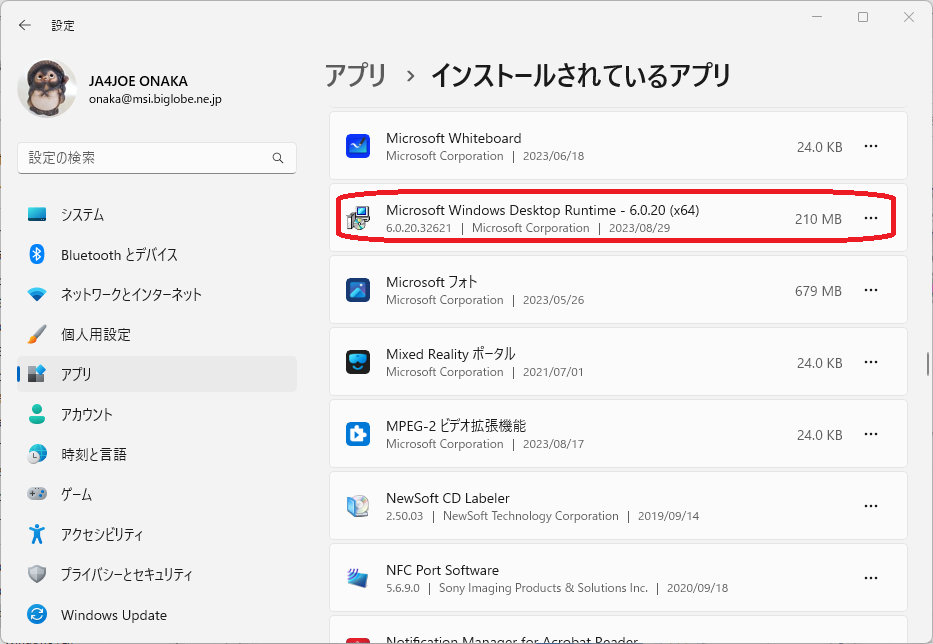Click the システム monitor icon
Image resolution: width=933 pixels, height=644 pixels.
coord(37,214)
